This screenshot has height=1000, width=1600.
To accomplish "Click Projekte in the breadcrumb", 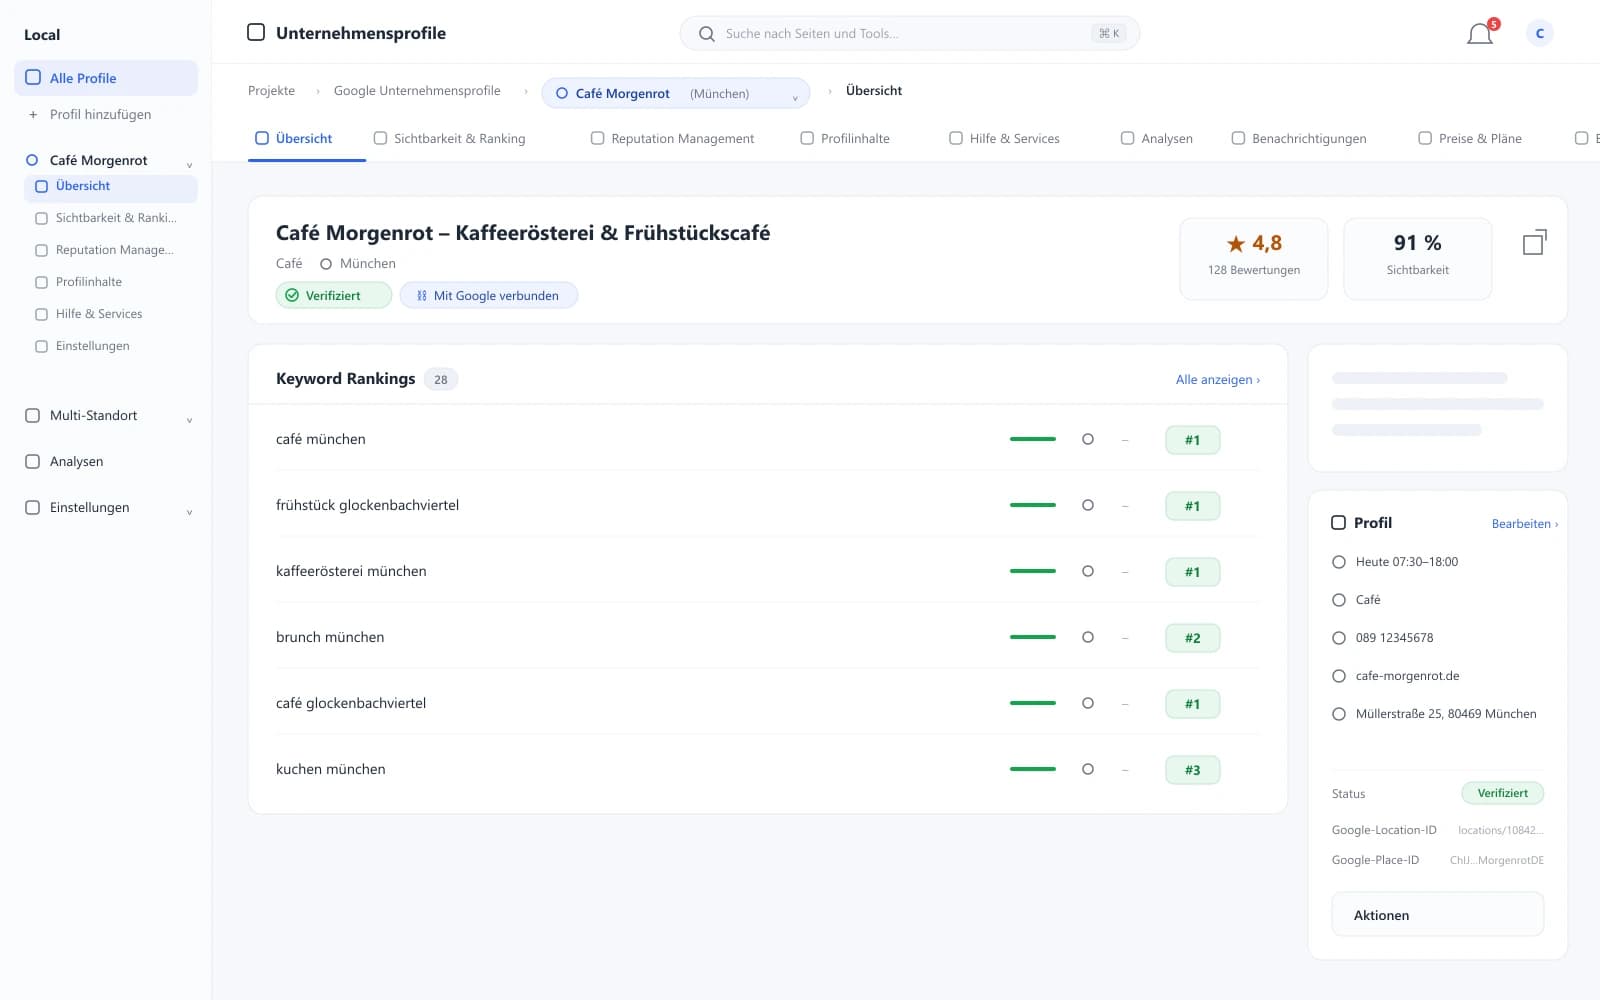I will [271, 91].
